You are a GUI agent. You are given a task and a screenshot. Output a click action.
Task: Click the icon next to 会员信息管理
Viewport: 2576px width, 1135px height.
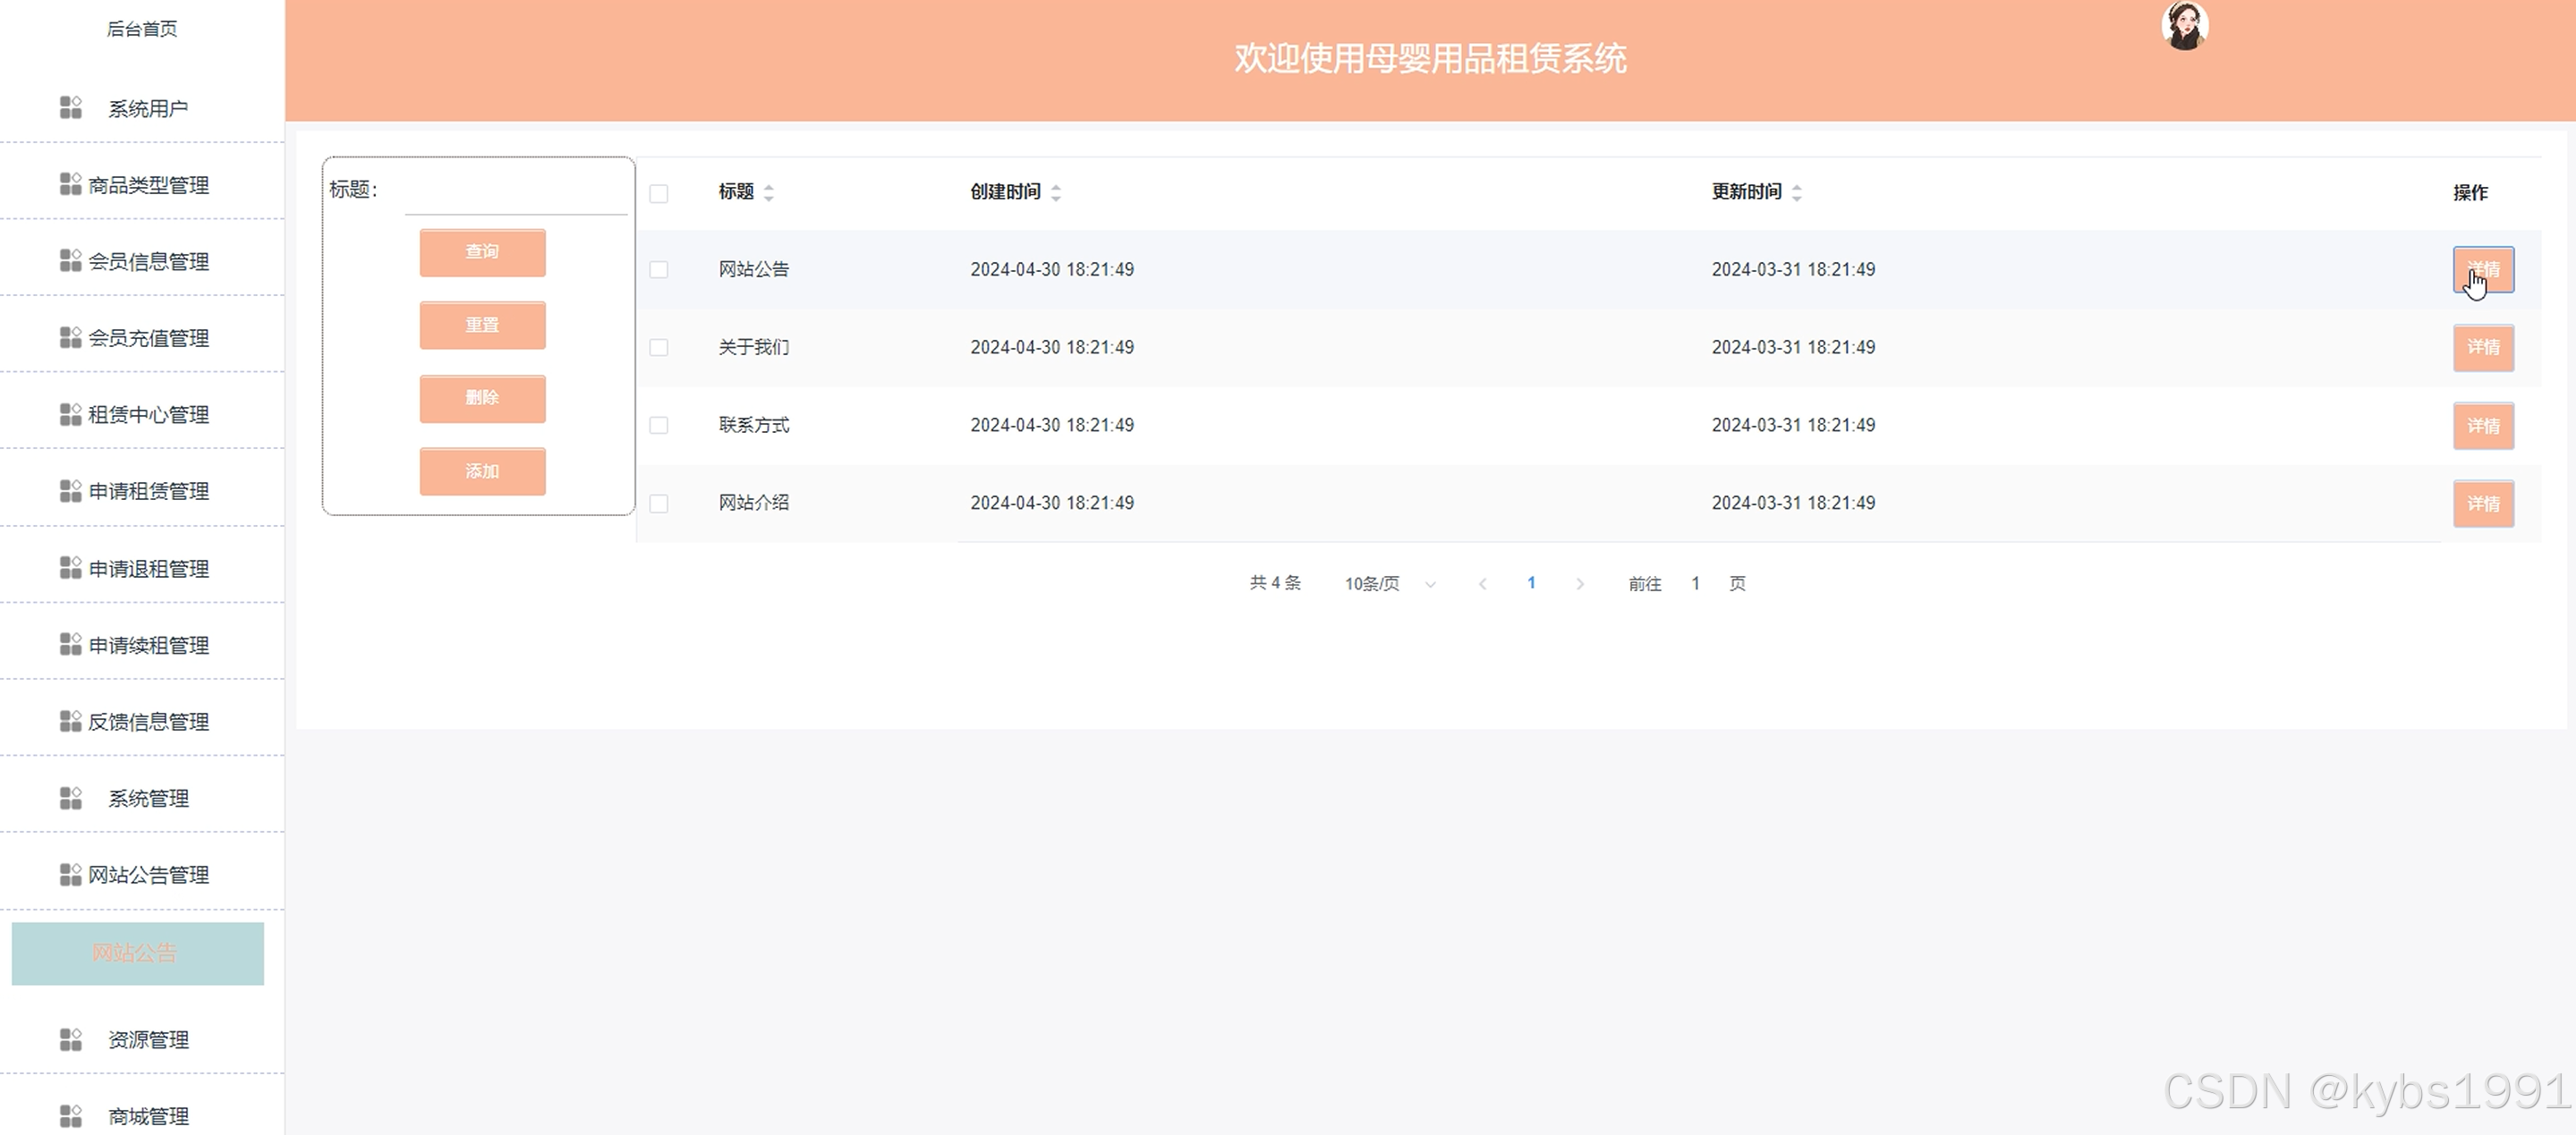[x=71, y=261]
